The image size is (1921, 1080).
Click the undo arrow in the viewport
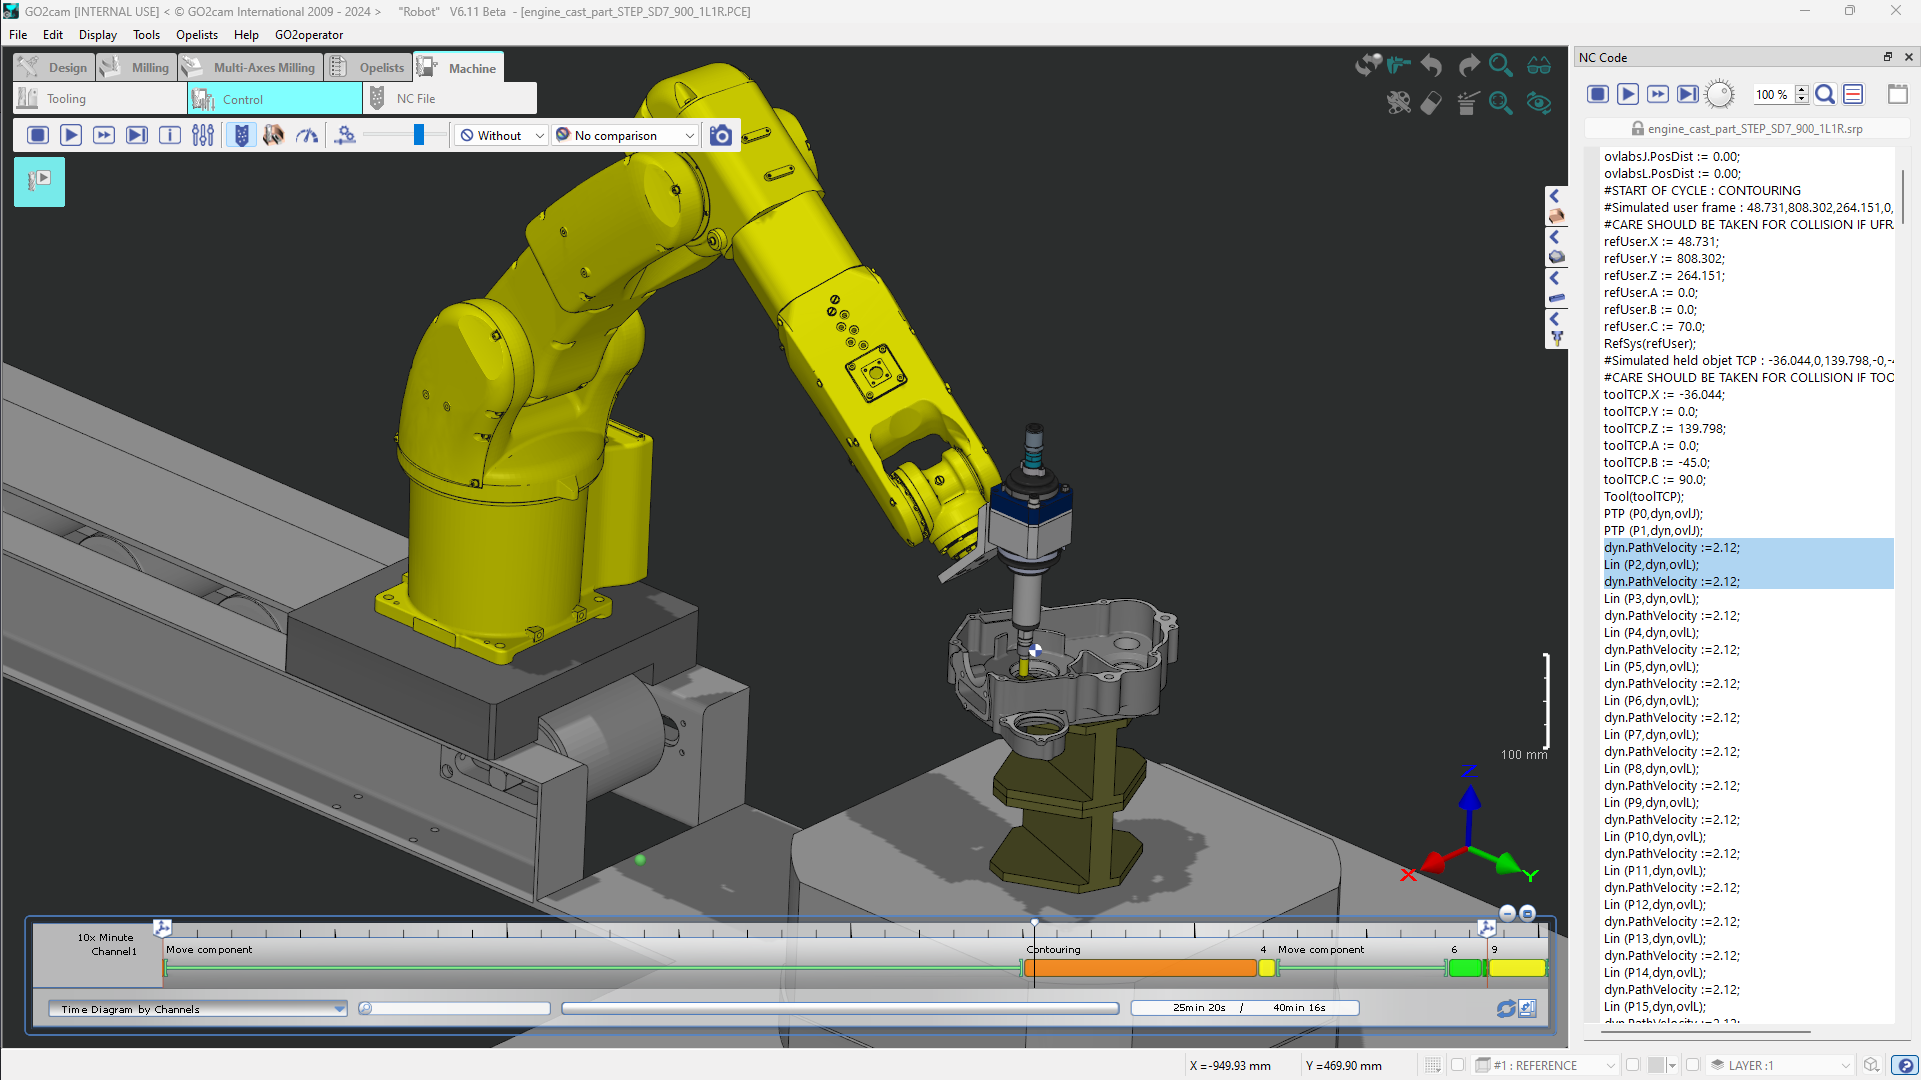pos(1431,65)
